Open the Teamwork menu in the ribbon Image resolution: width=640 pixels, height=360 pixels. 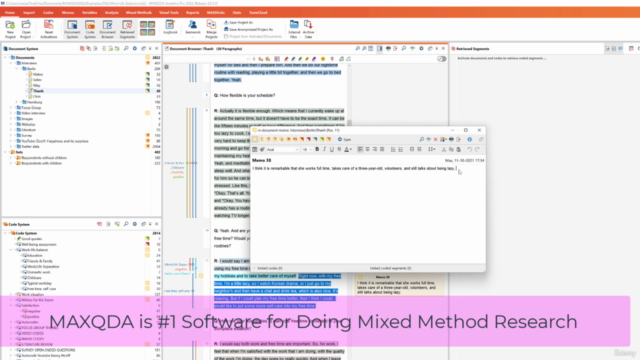(x=193, y=29)
